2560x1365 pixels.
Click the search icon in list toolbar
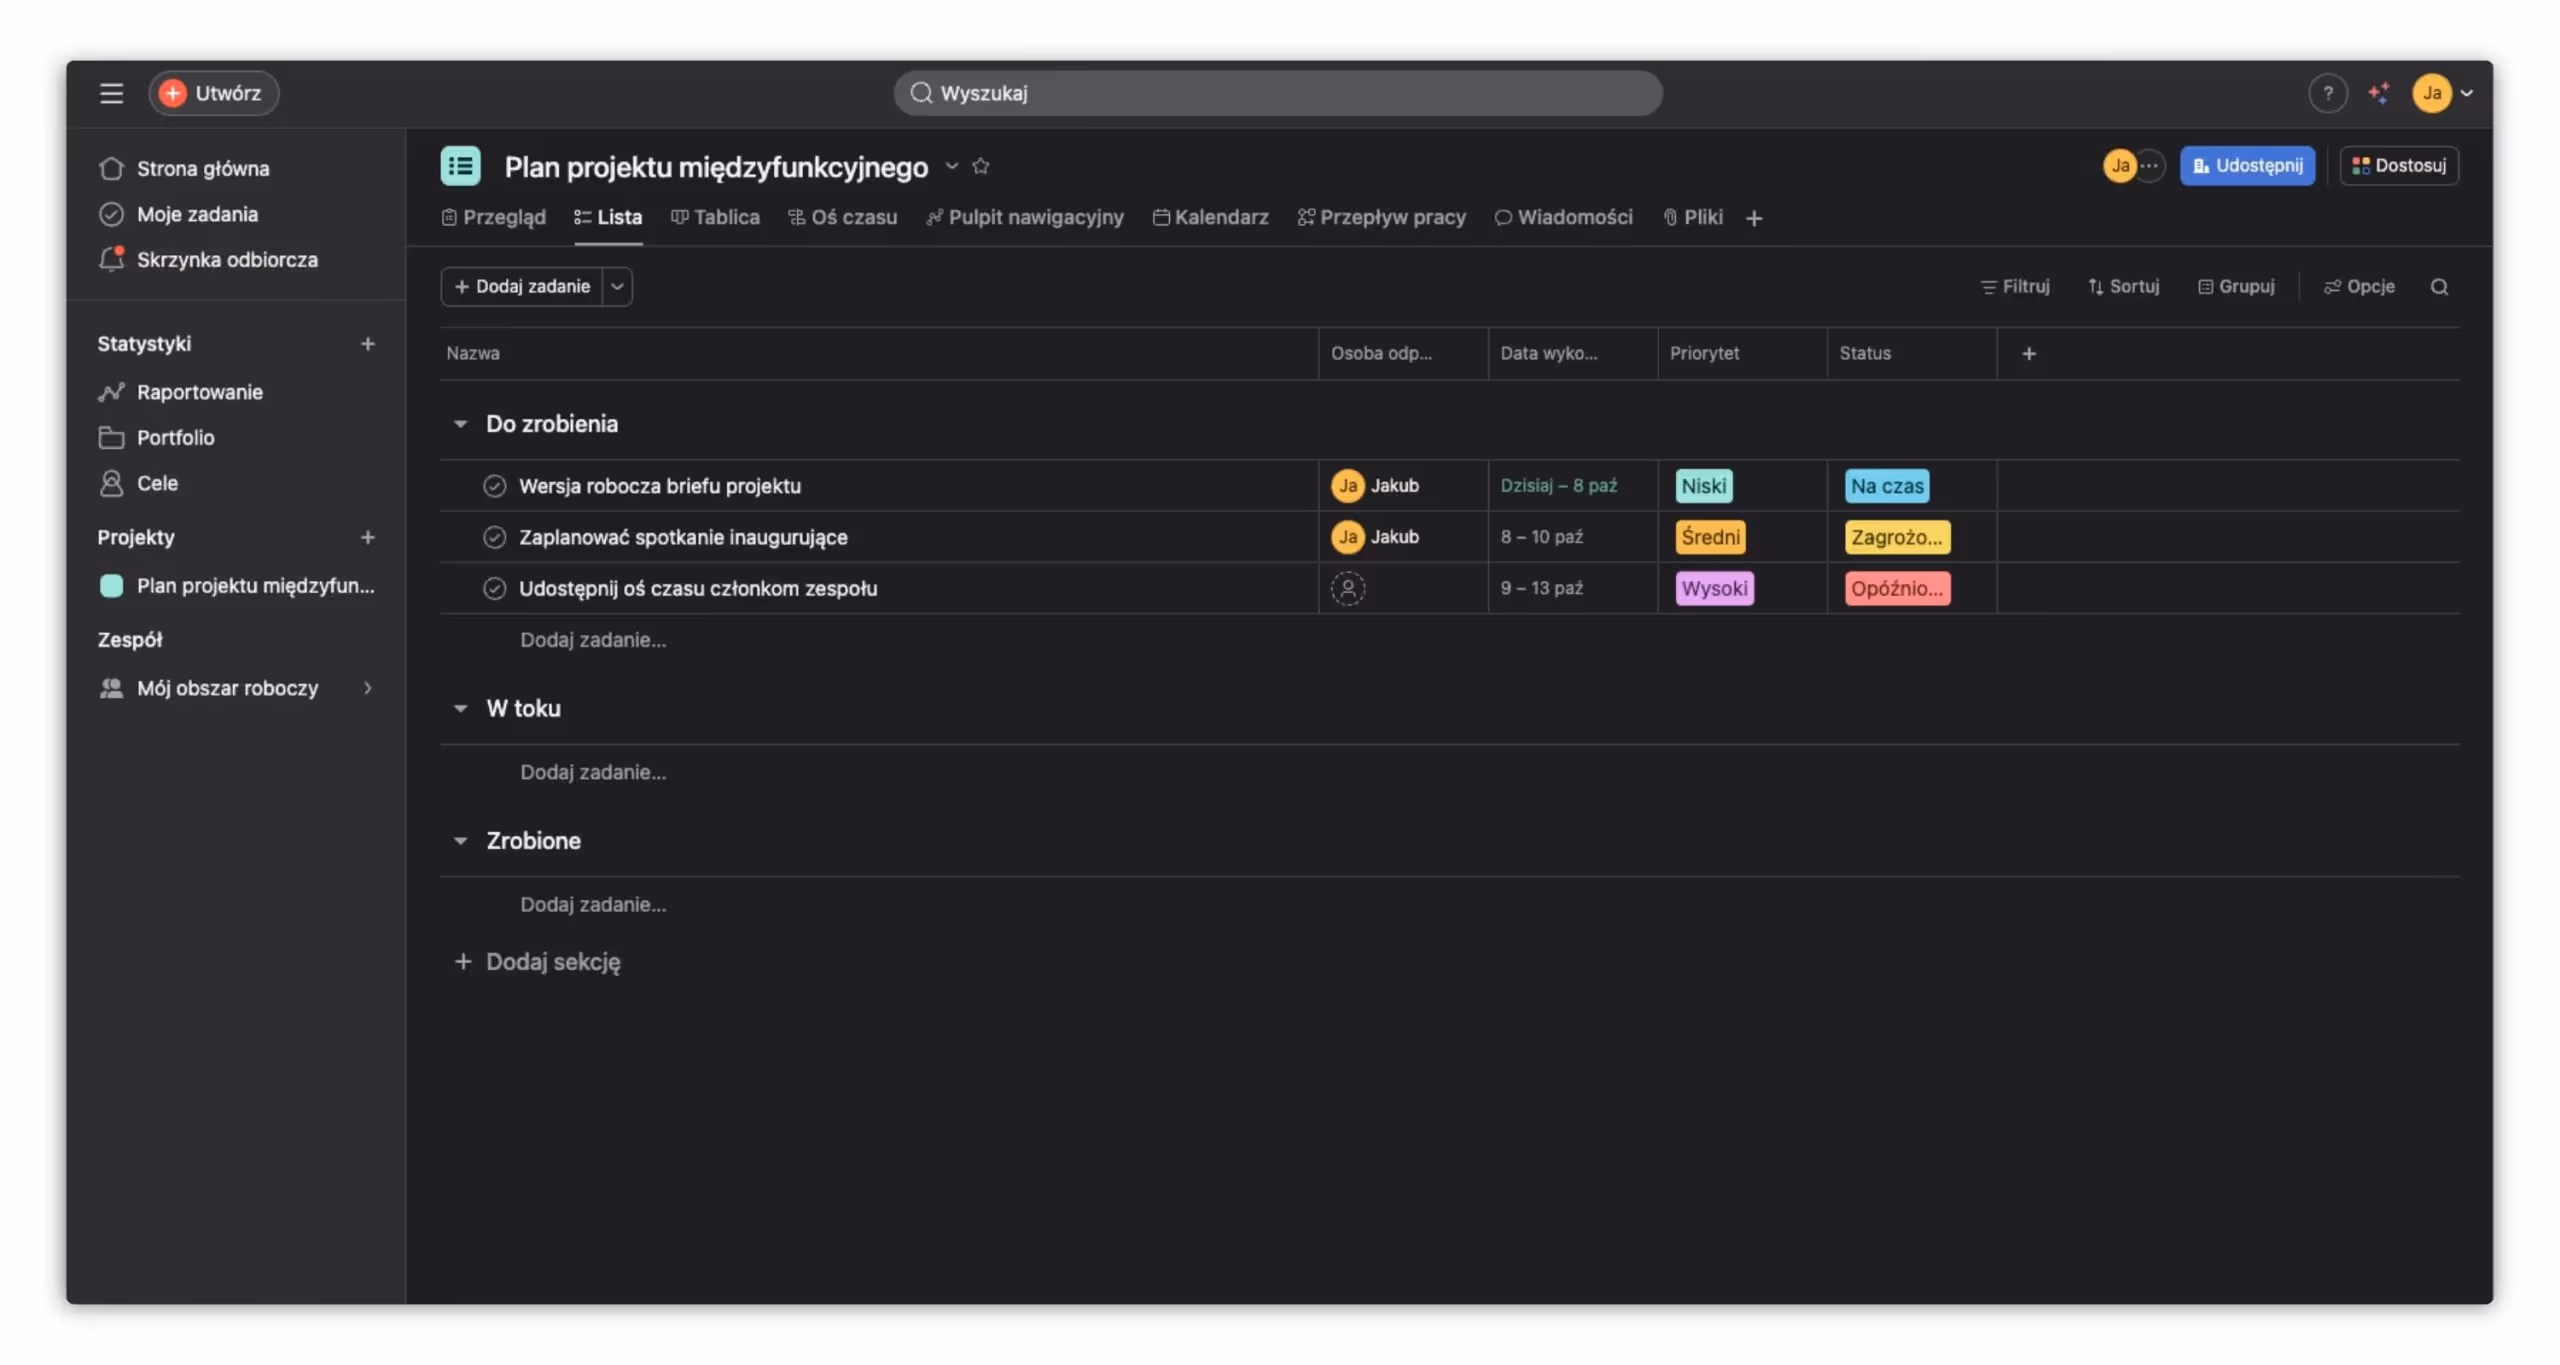click(2439, 287)
